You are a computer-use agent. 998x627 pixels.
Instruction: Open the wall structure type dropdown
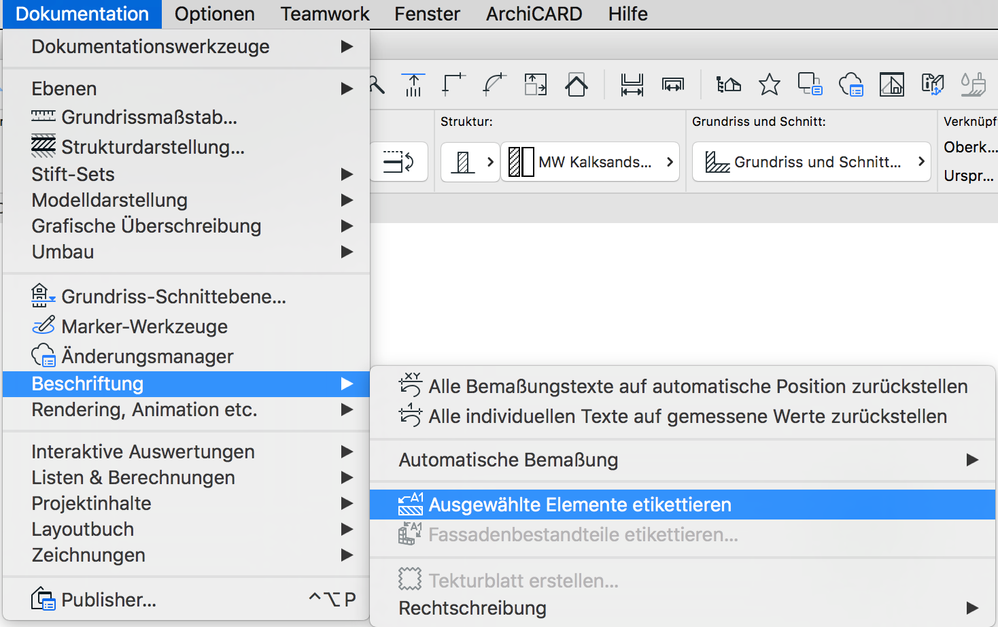(470, 162)
